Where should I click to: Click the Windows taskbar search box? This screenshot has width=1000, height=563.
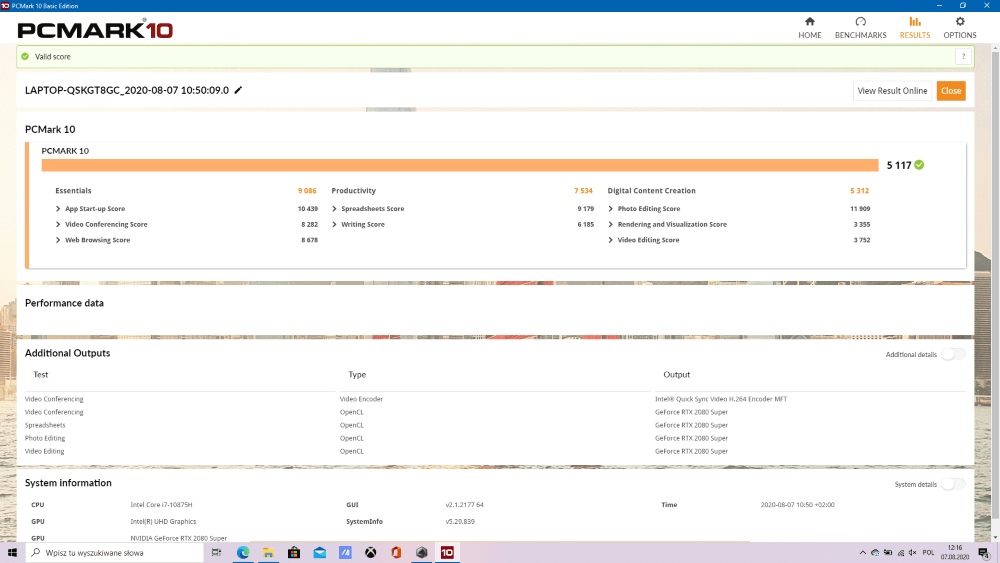[120, 552]
